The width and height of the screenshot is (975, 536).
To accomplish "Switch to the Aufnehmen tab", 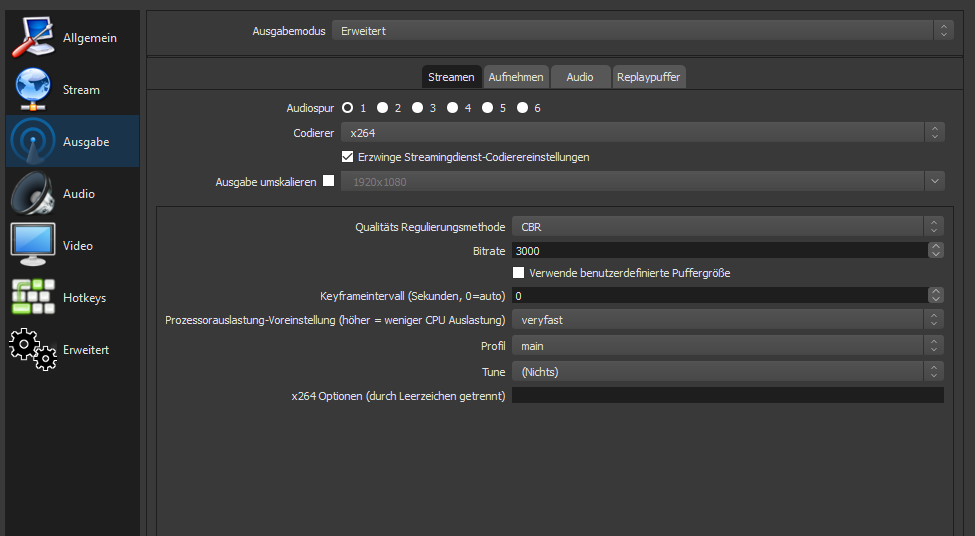I will pyautogui.click(x=516, y=77).
